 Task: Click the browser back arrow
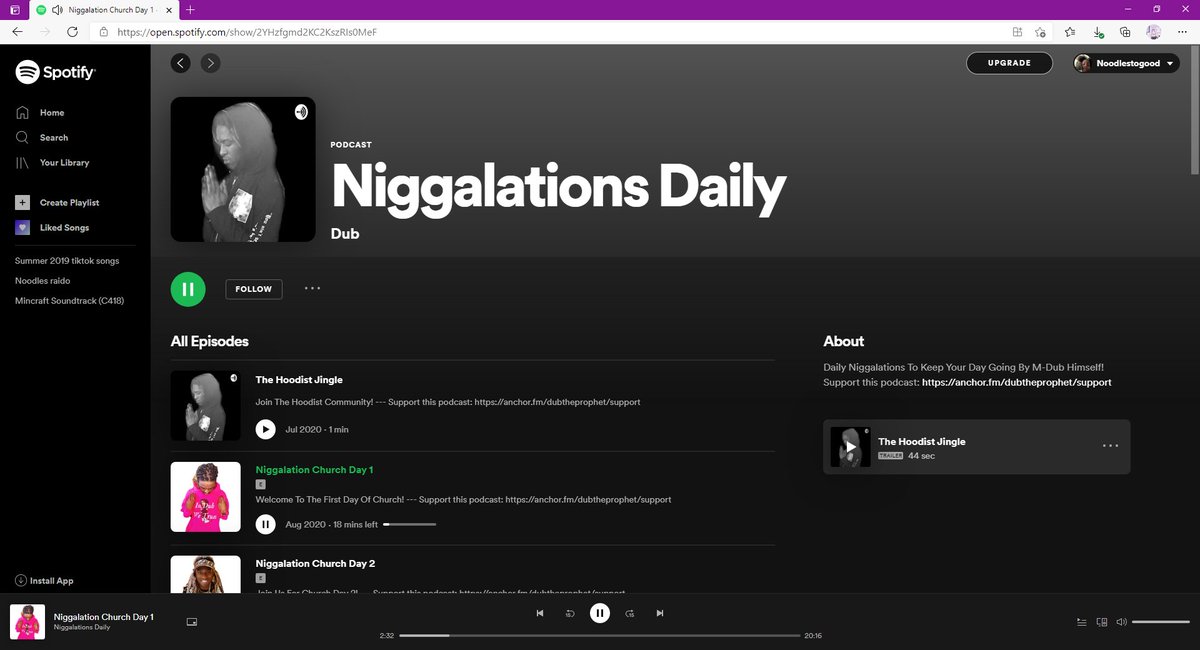[x=17, y=32]
